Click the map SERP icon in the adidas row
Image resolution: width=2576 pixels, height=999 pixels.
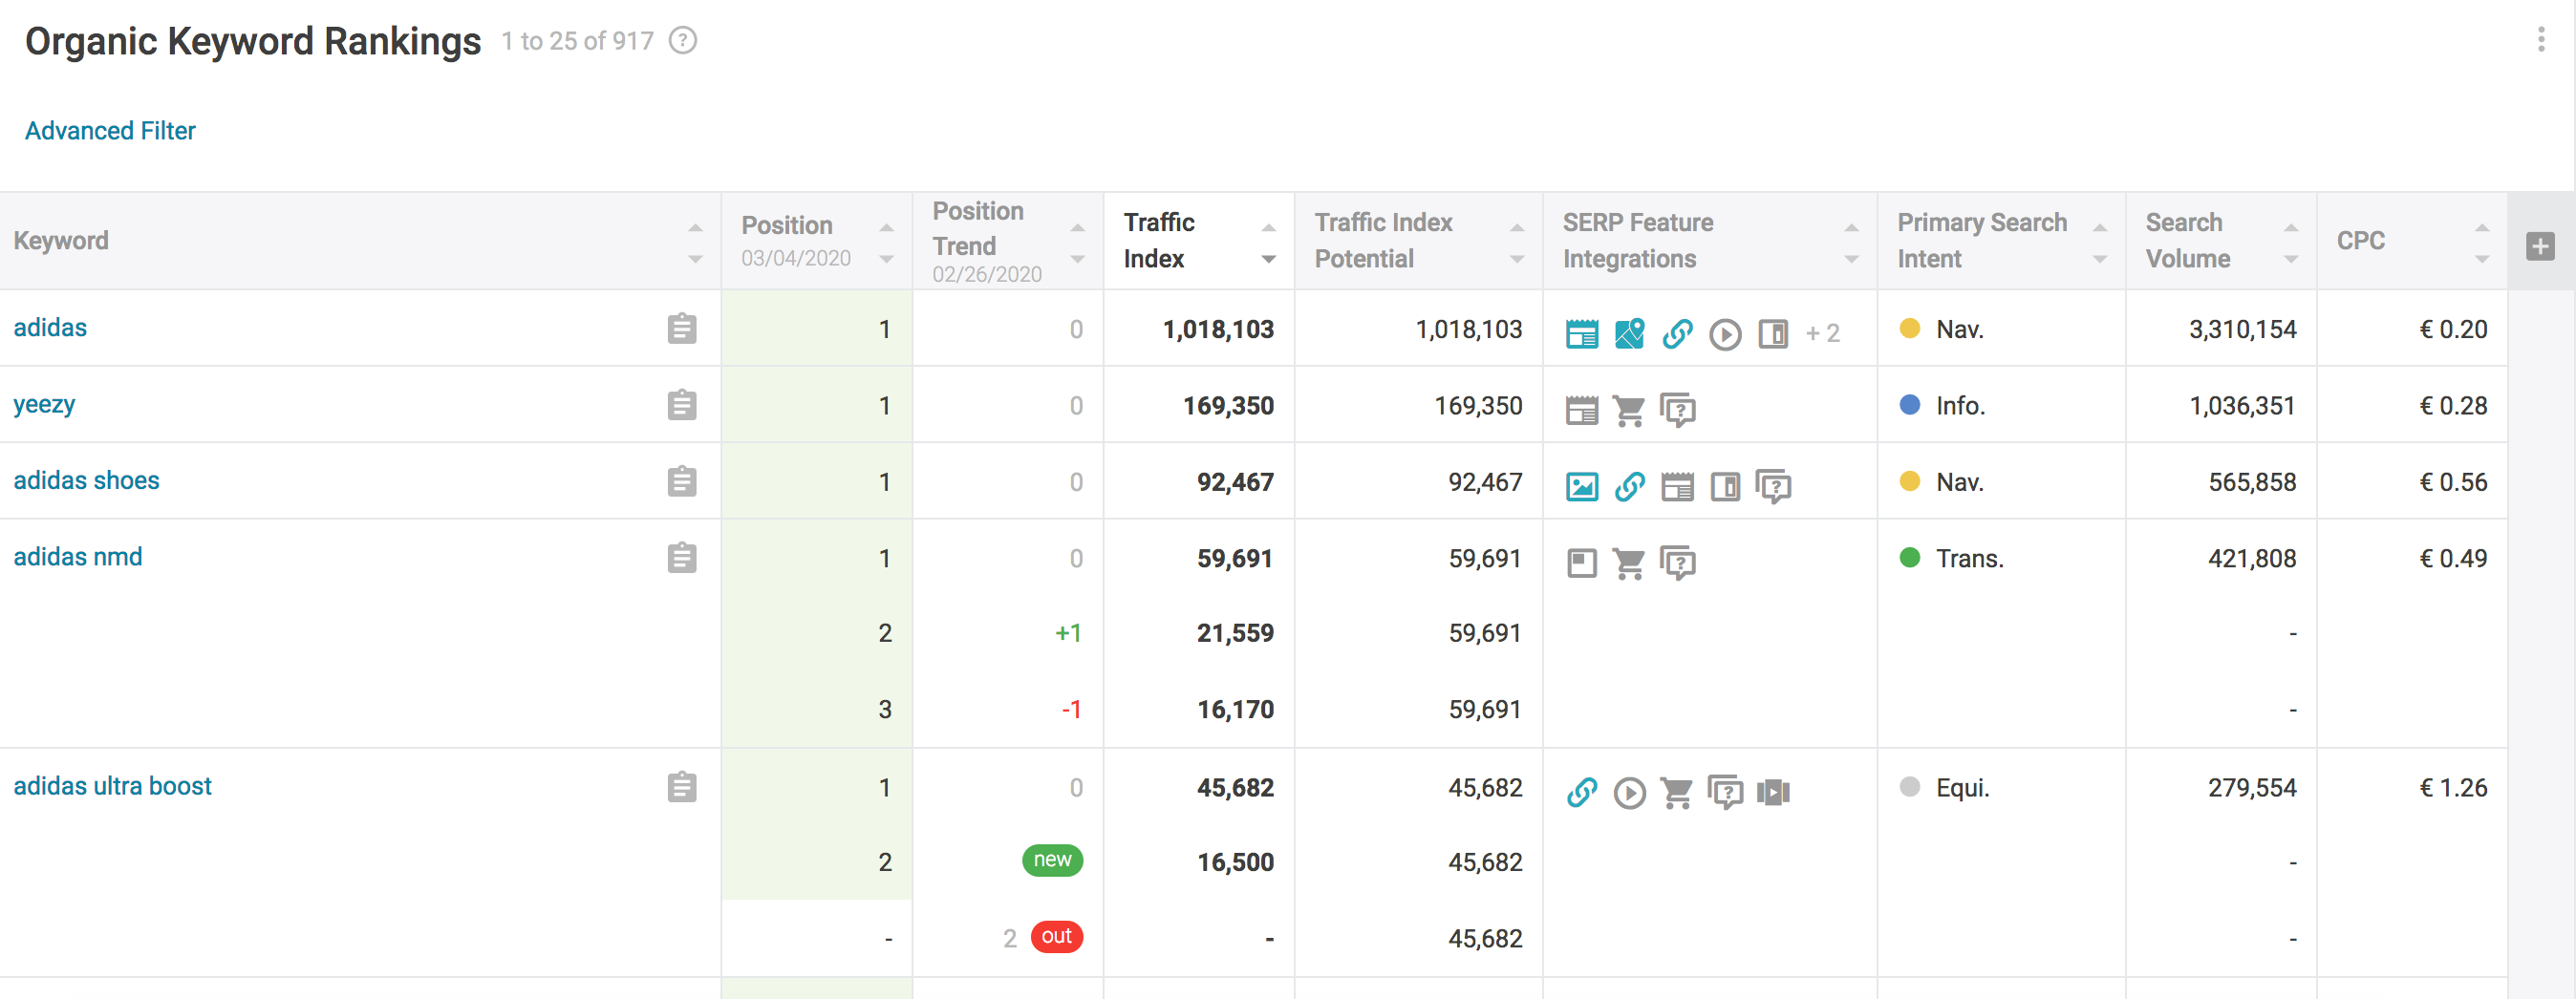[x=1629, y=333]
